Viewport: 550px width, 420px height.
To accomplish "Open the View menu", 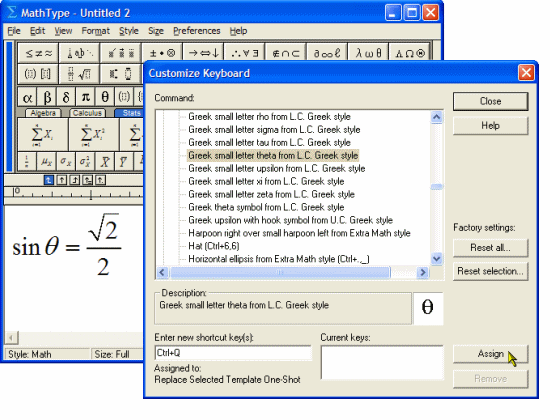I will tap(63, 31).
